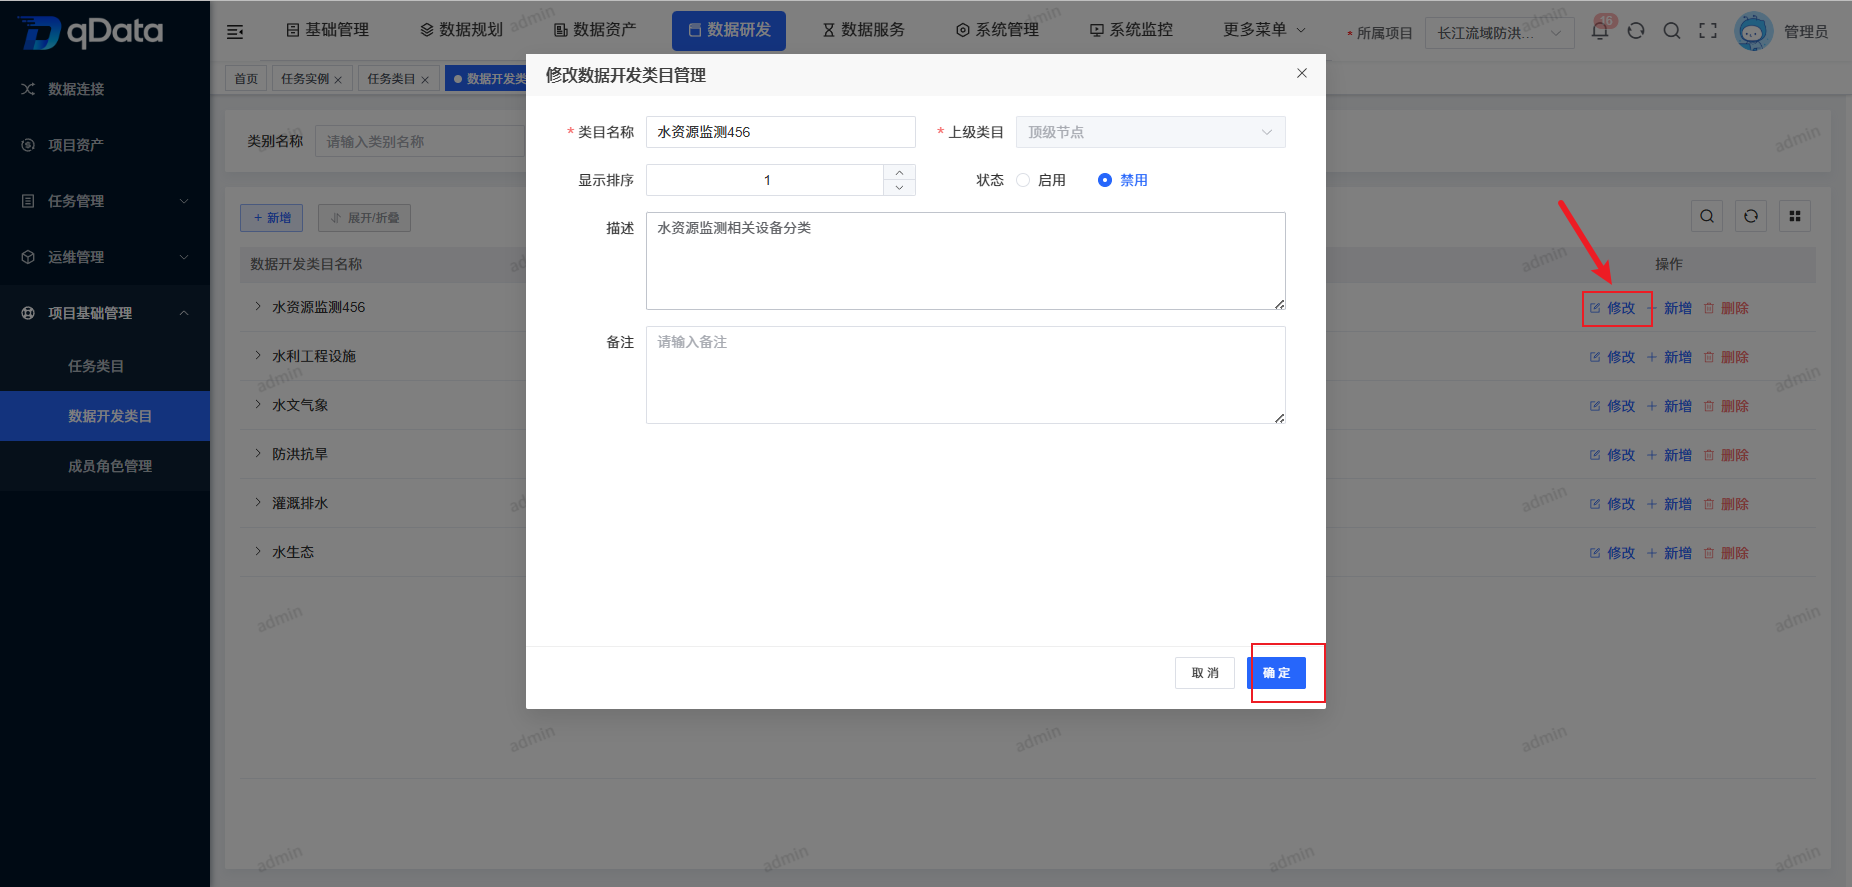The height and width of the screenshot is (887, 1852).
Task: Expand the 防洪抗旱 row
Action: coord(258,454)
